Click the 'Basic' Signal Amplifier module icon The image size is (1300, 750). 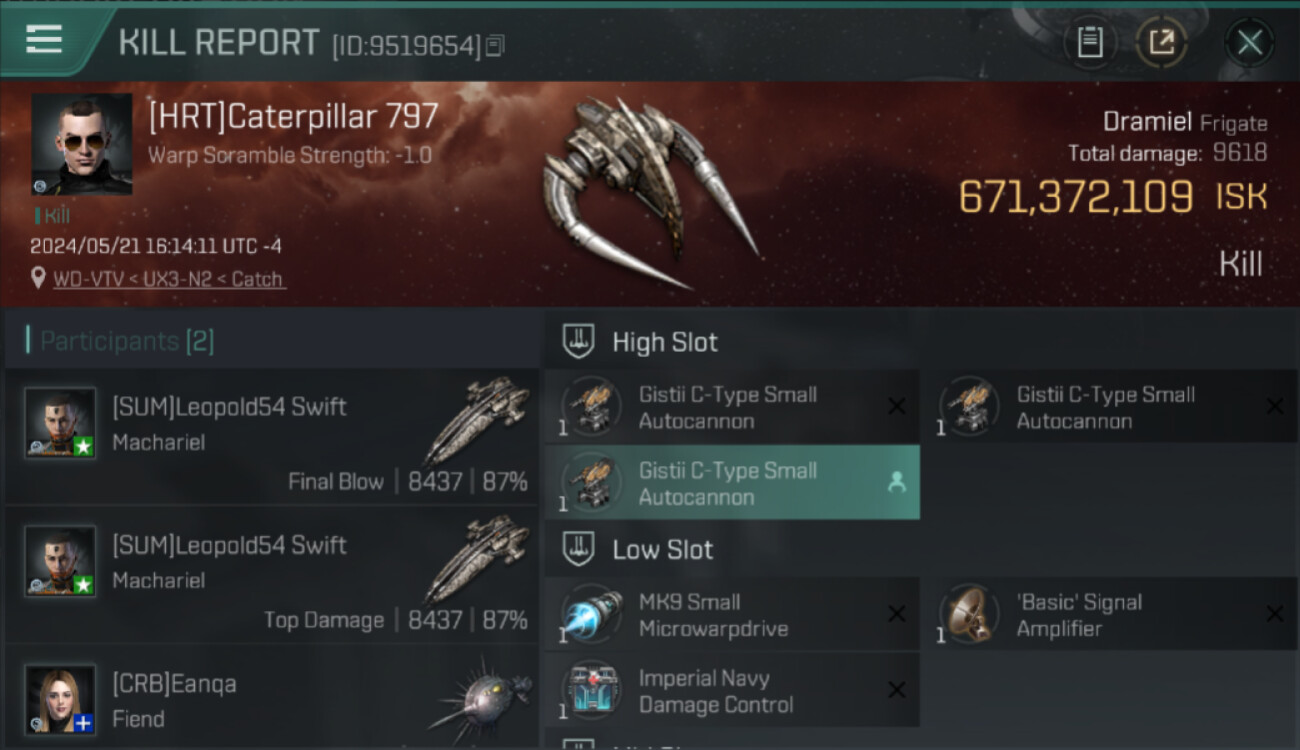tap(969, 614)
